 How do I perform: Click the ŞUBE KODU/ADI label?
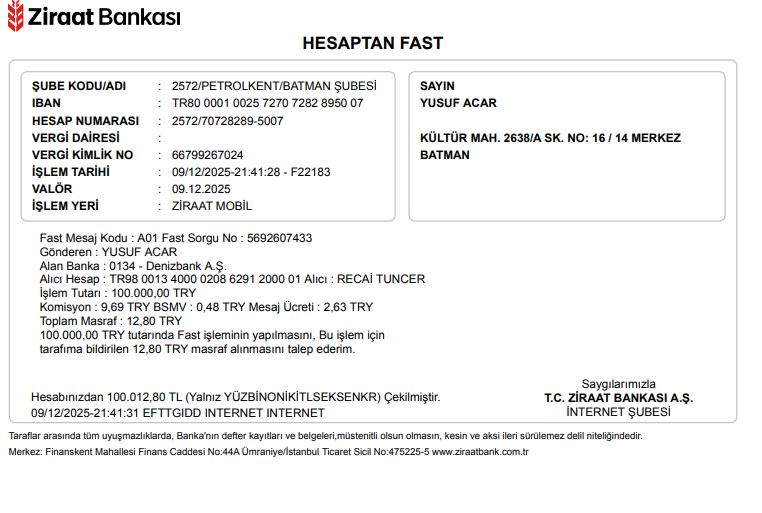(79, 86)
